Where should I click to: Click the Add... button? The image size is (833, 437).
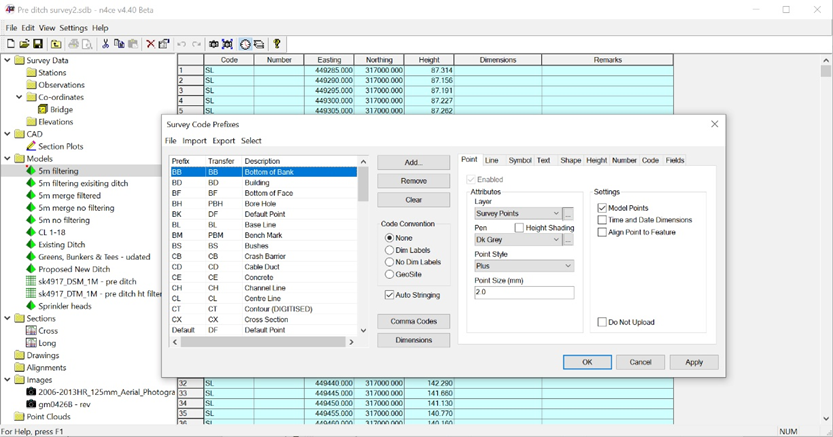[x=413, y=162]
